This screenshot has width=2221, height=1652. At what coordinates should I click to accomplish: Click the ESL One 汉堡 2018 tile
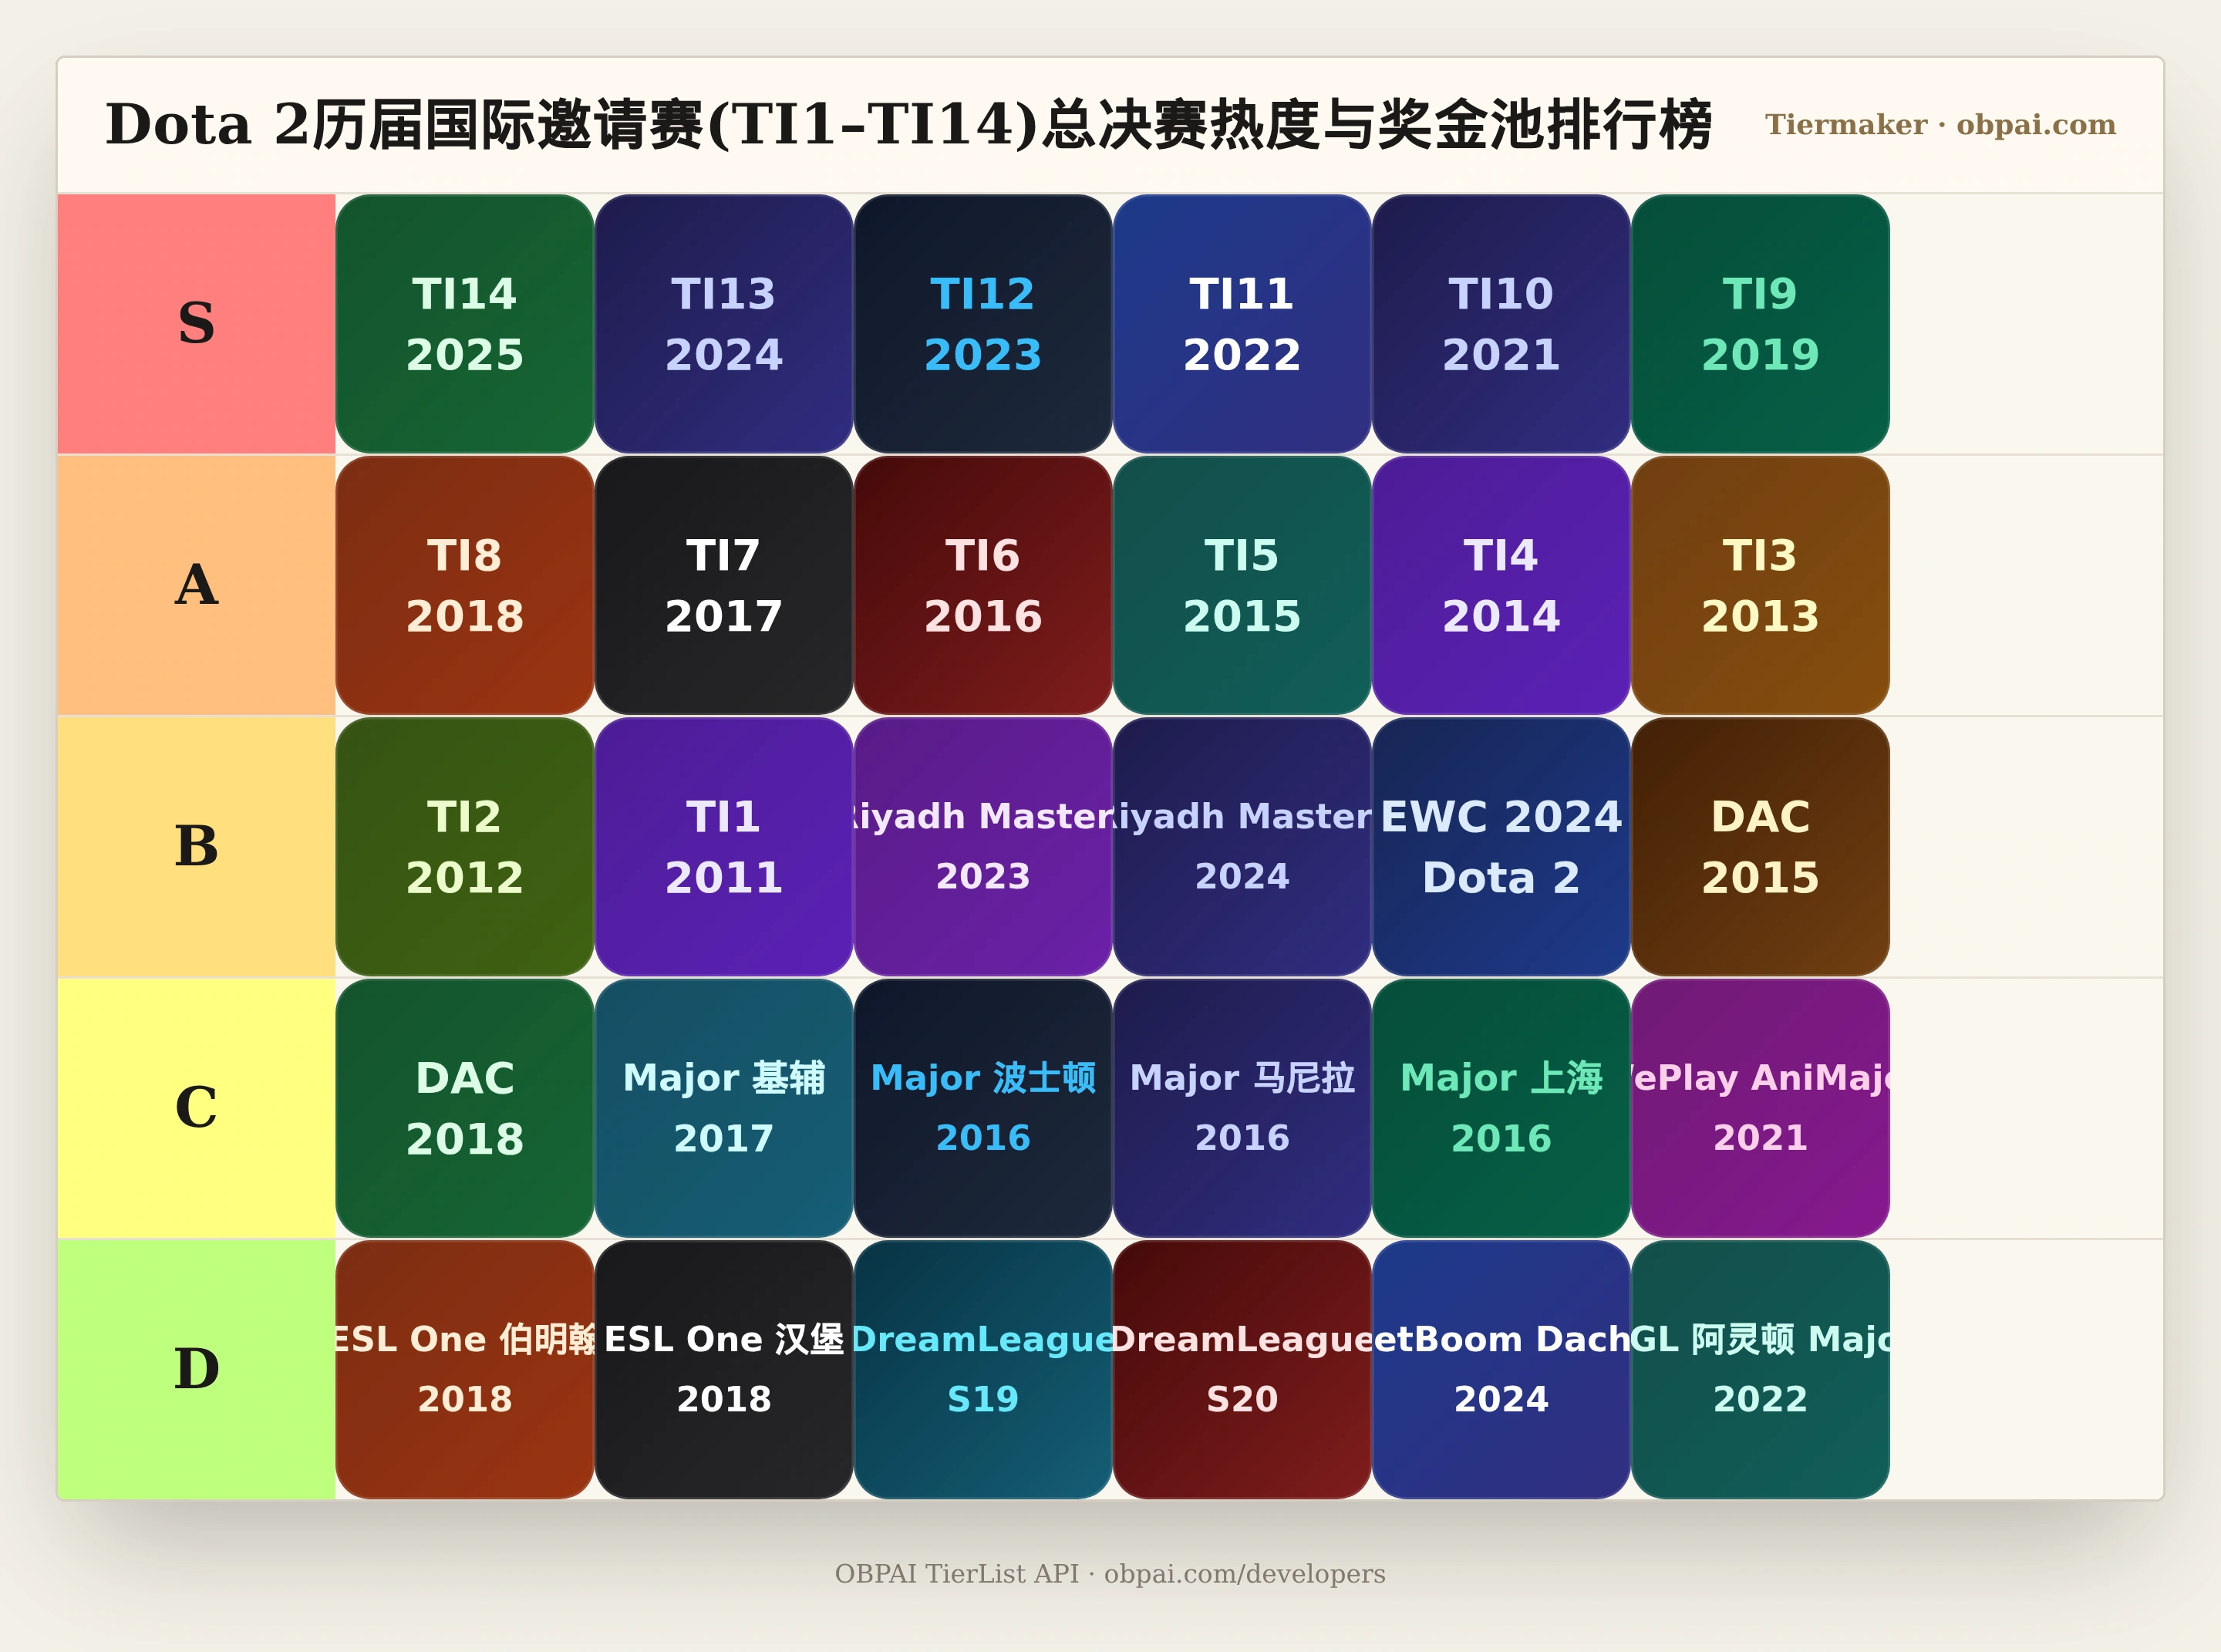724,1369
